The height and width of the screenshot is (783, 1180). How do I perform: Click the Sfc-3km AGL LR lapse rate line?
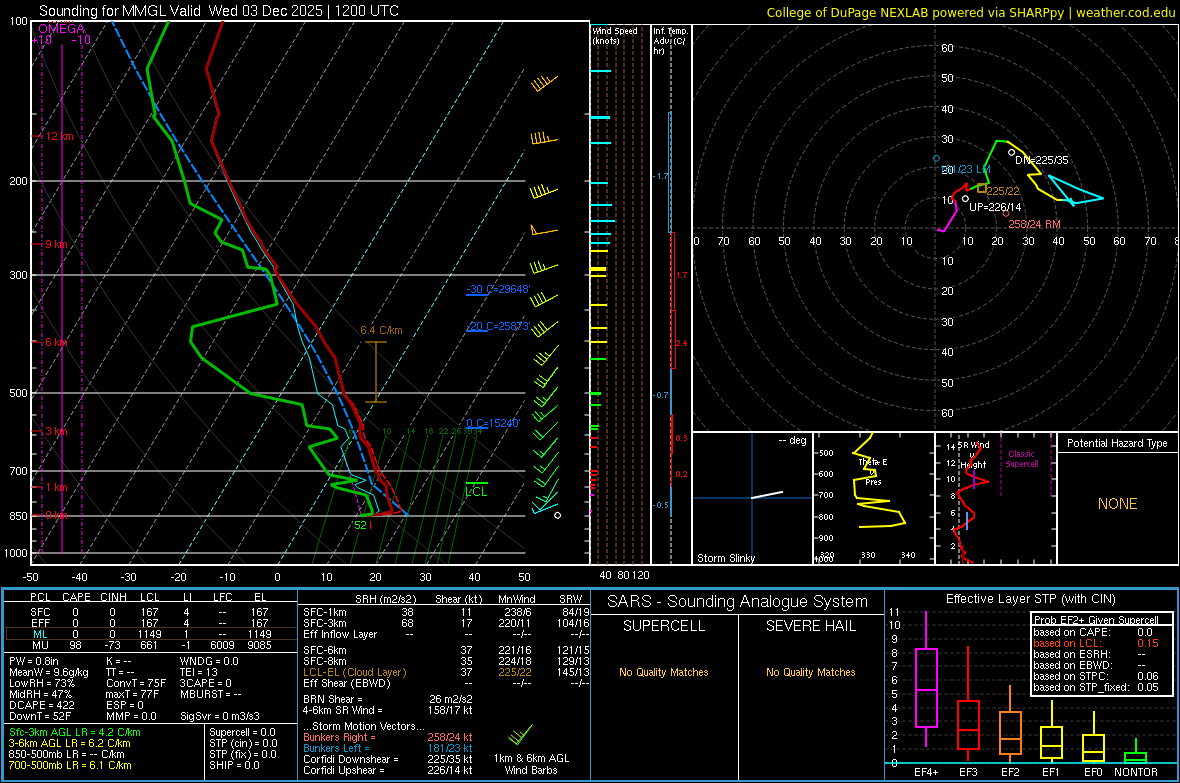(75, 732)
